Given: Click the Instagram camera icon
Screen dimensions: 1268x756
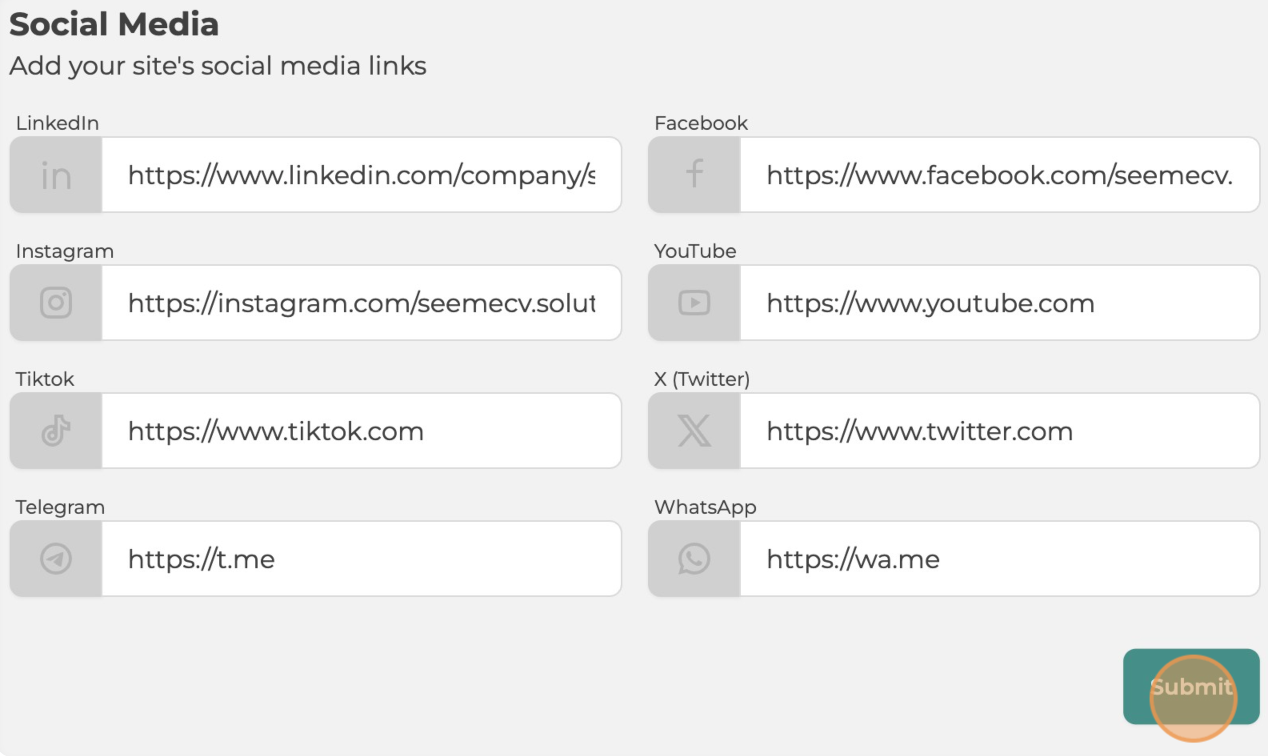Looking at the screenshot, I should (x=56, y=303).
